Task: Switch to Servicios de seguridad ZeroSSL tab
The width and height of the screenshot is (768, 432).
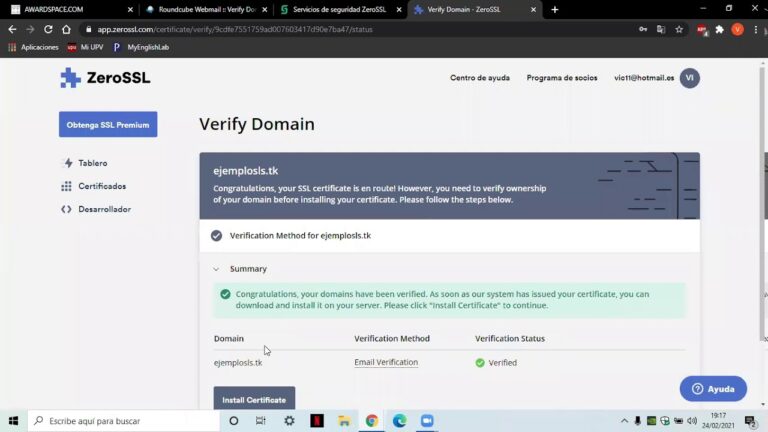Action: [339, 9]
